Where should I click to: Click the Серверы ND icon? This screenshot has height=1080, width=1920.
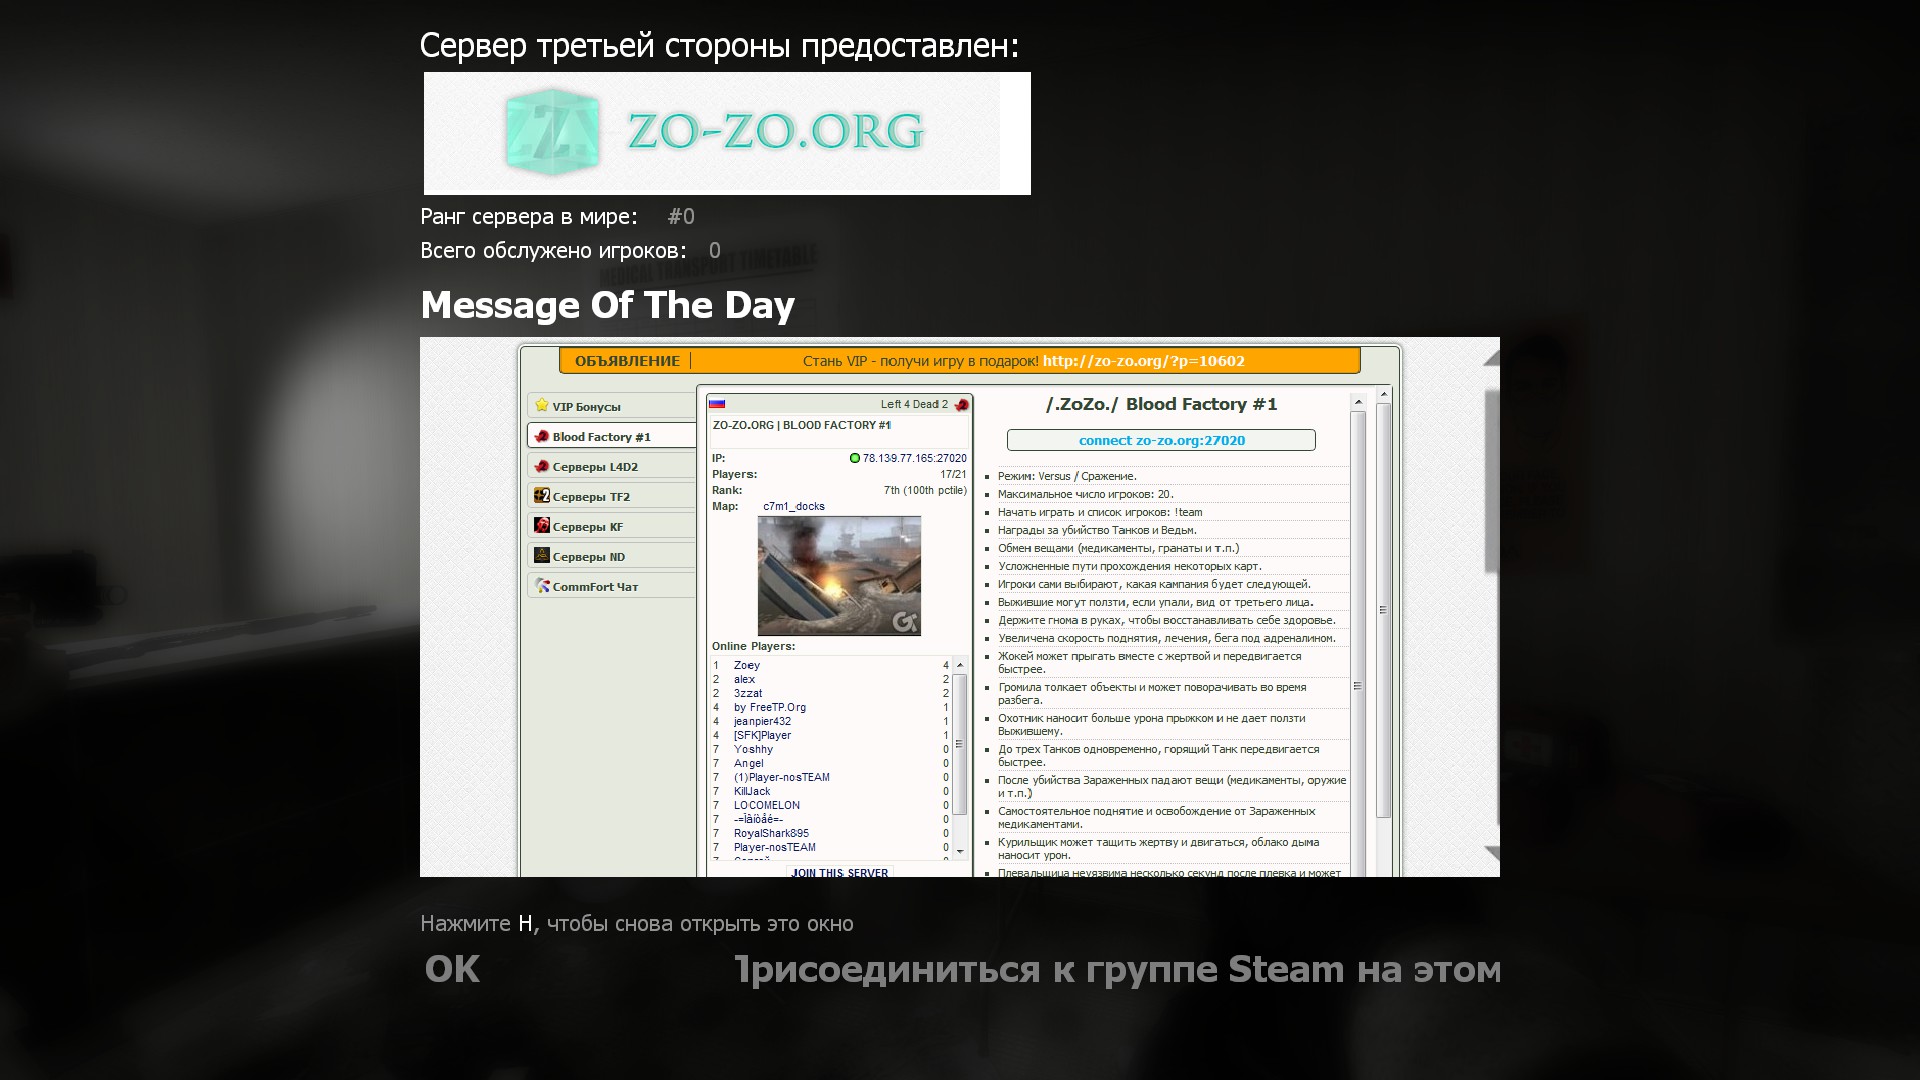pyautogui.click(x=542, y=556)
